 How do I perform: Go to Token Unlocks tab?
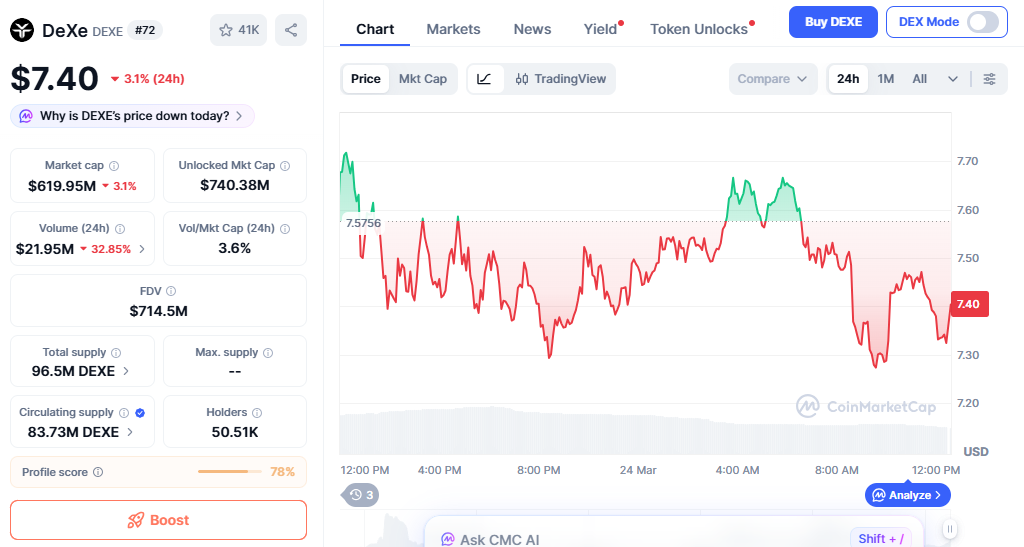(x=699, y=29)
